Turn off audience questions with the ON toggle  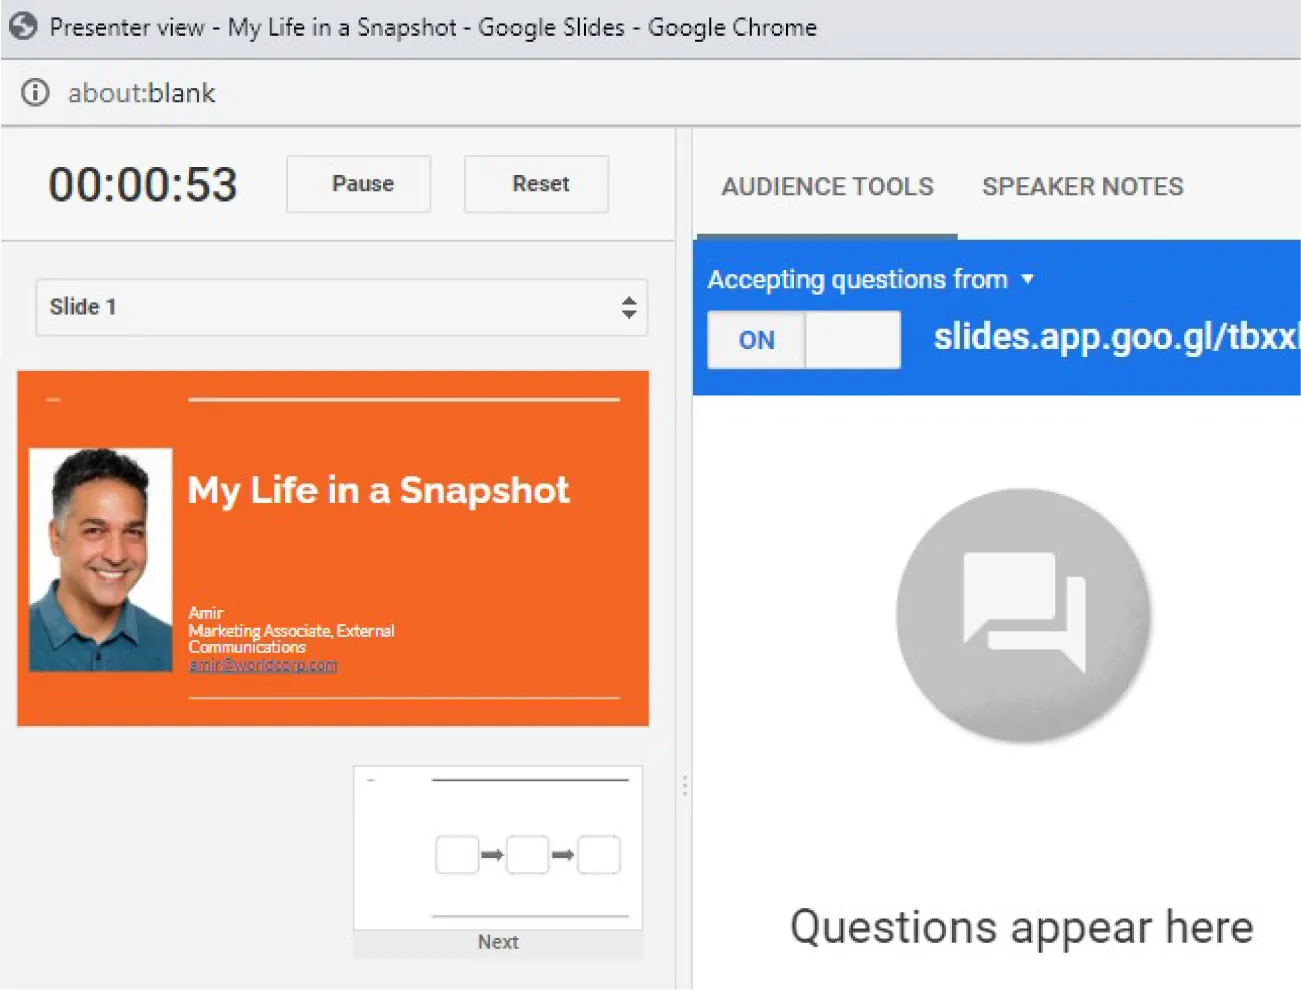point(756,340)
